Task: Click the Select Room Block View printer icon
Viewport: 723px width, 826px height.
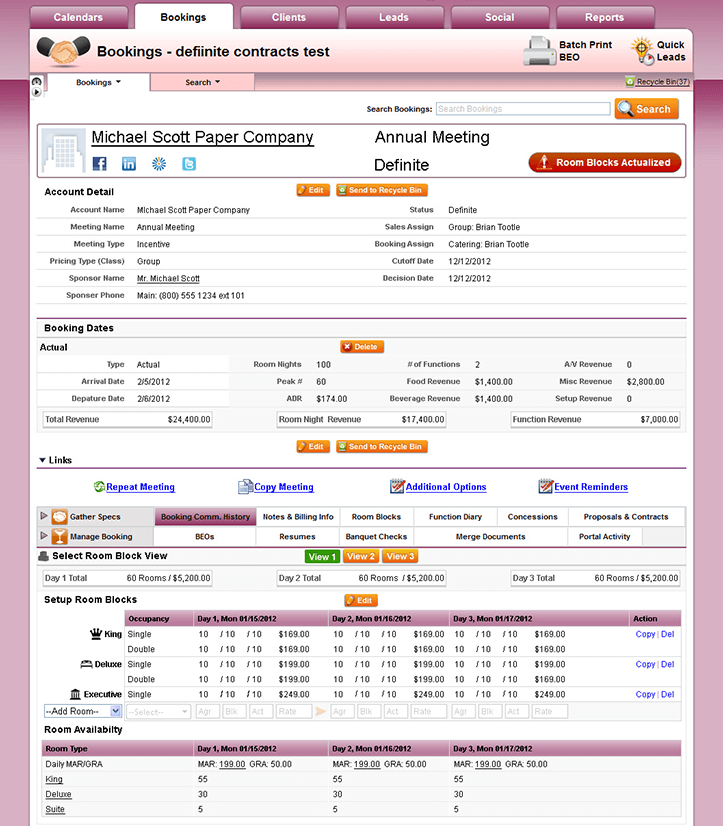Action: coord(43,556)
